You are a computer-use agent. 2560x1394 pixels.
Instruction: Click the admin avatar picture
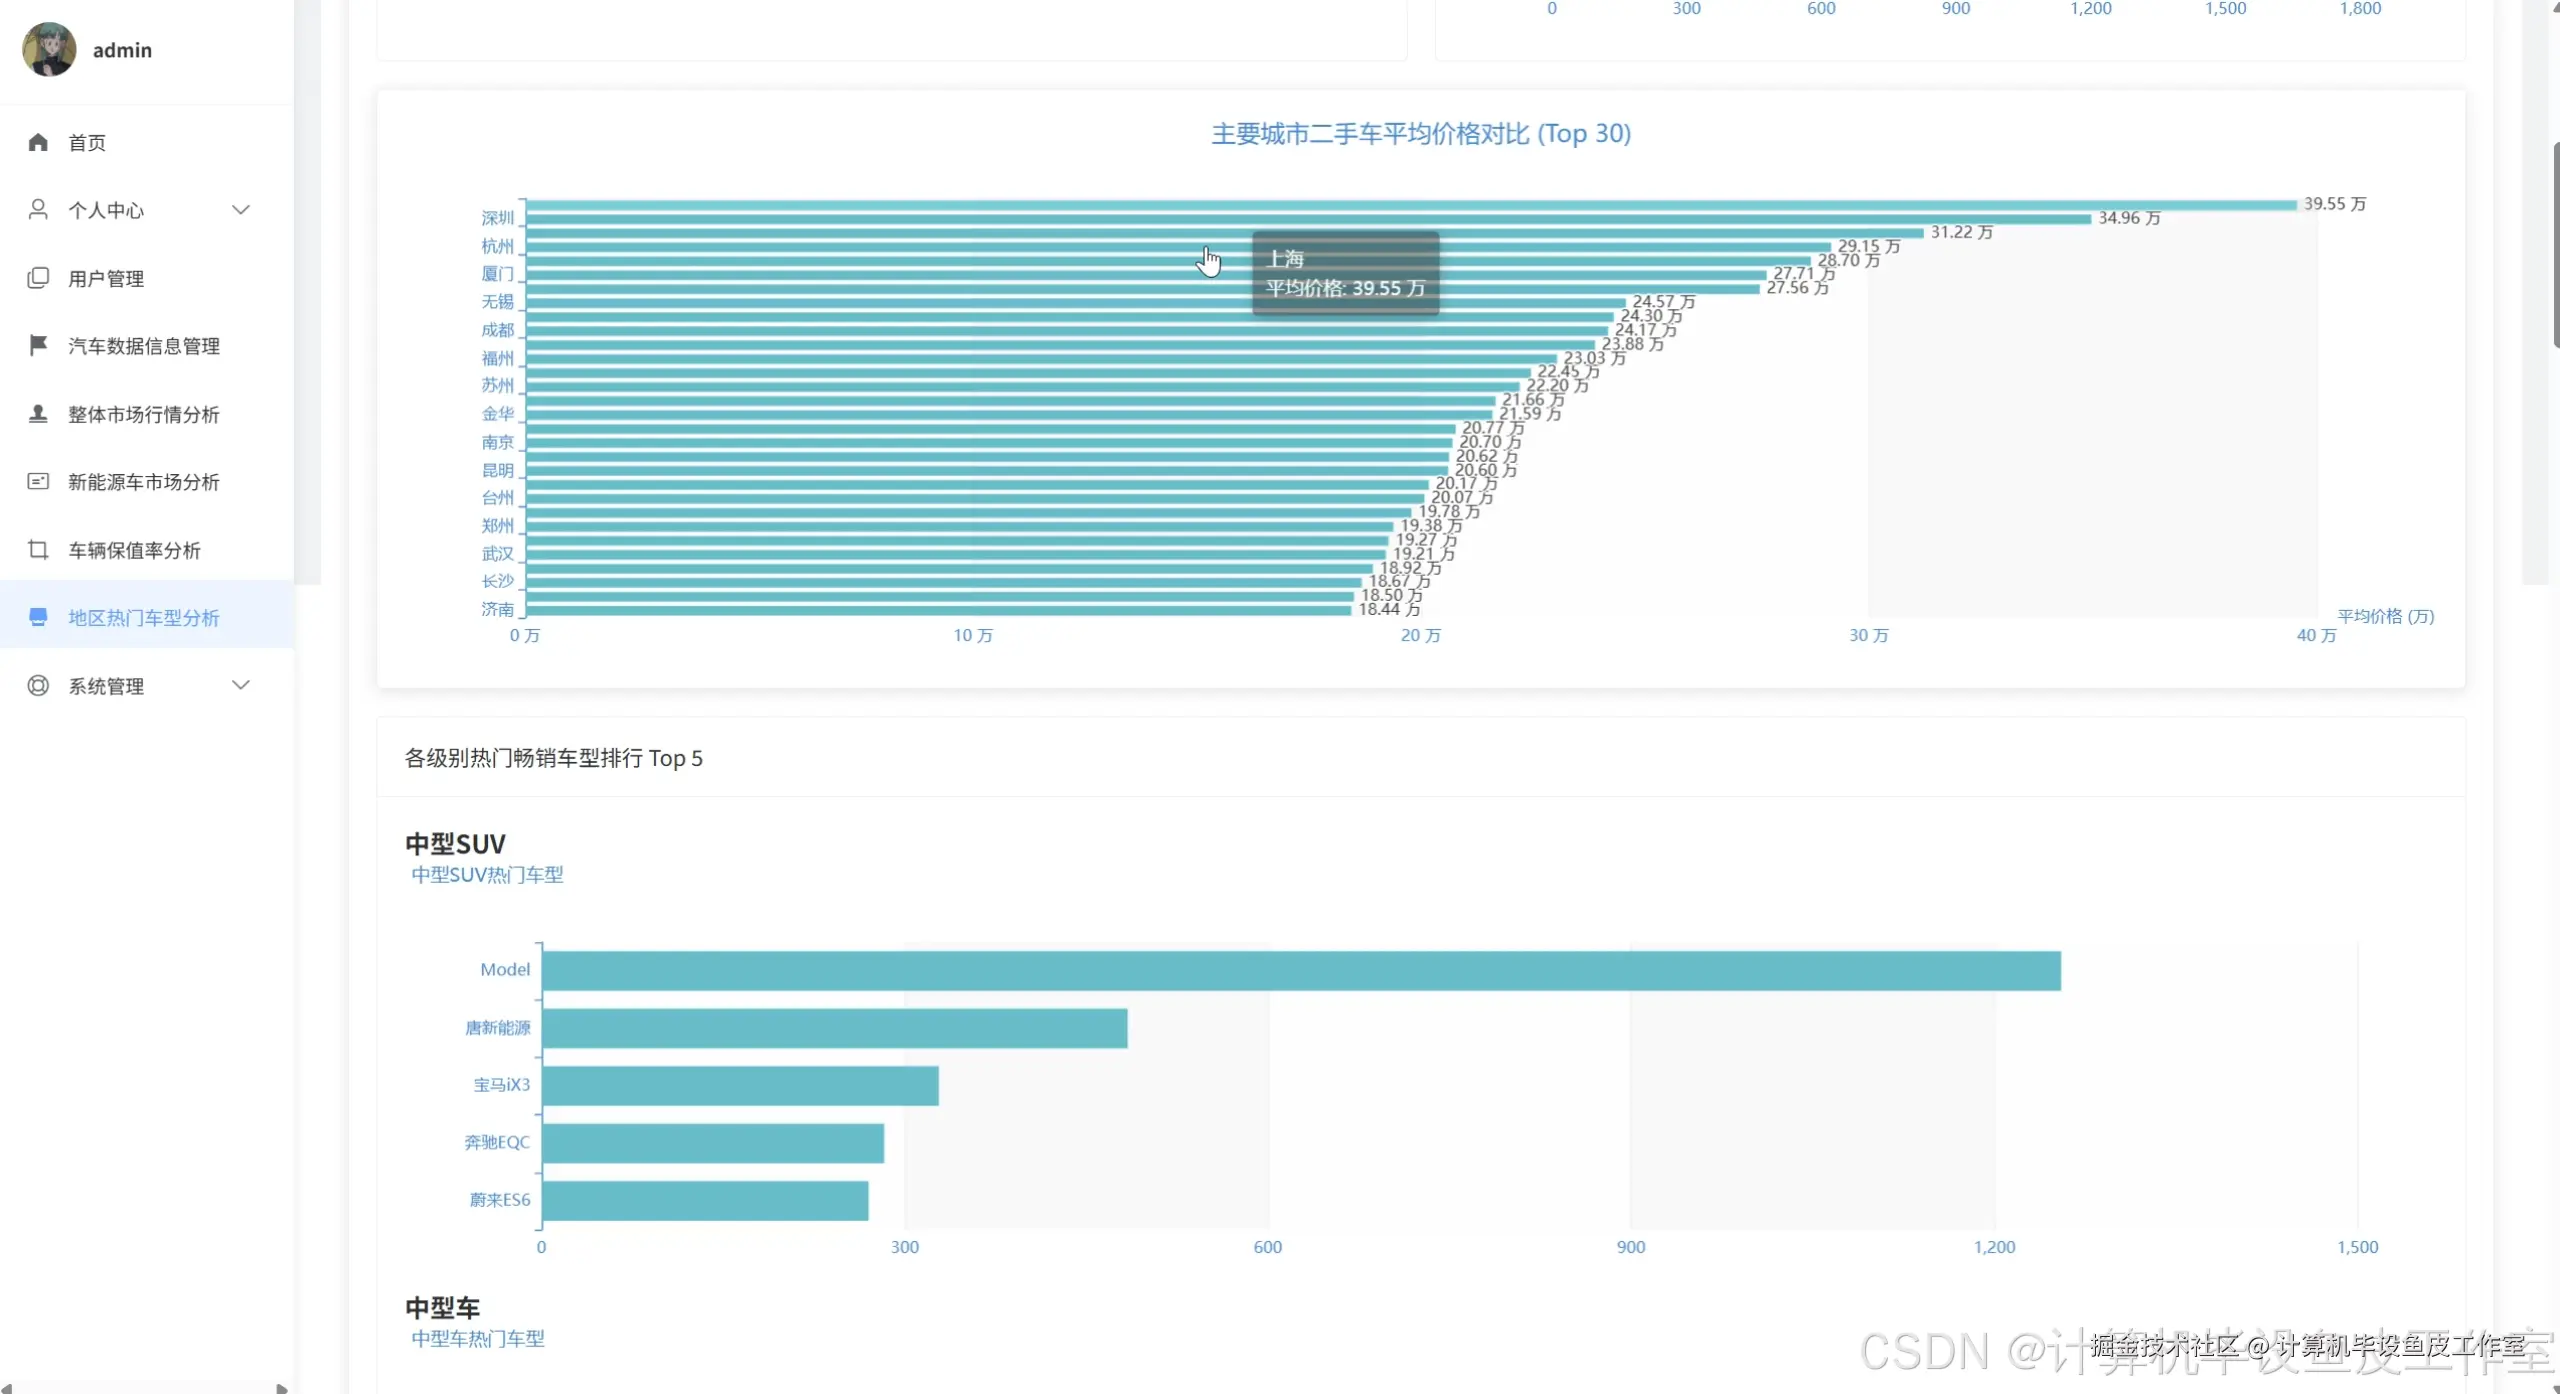49,49
